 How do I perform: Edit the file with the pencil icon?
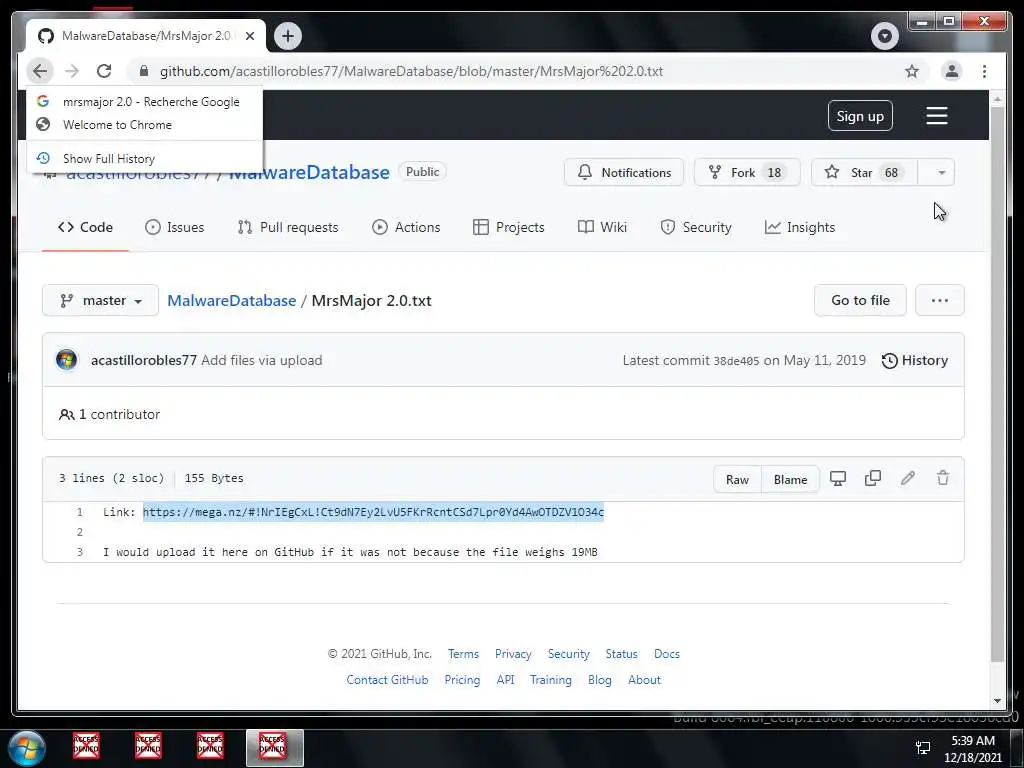point(907,478)
